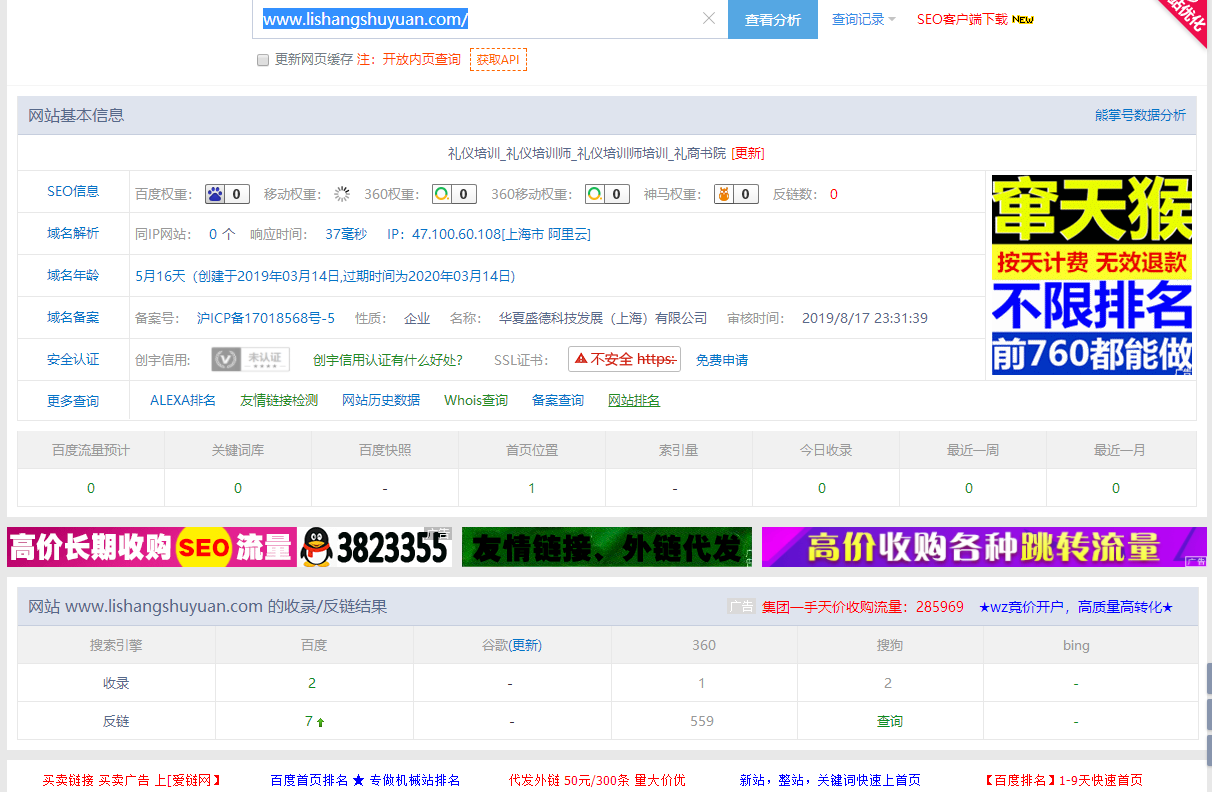Open 【百度排名】1-9天快速首页 link
Screen dimensions: 1212x792
1063,780
